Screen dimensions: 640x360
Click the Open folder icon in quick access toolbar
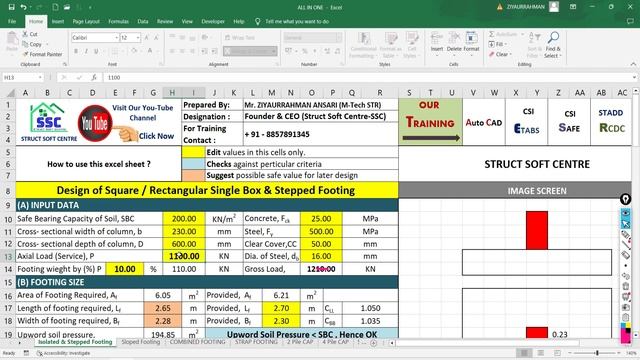pos(67,7)
